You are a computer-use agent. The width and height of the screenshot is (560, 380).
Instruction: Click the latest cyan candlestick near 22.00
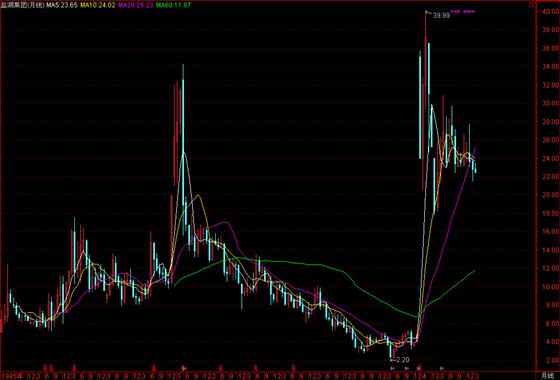coord(475,169)
